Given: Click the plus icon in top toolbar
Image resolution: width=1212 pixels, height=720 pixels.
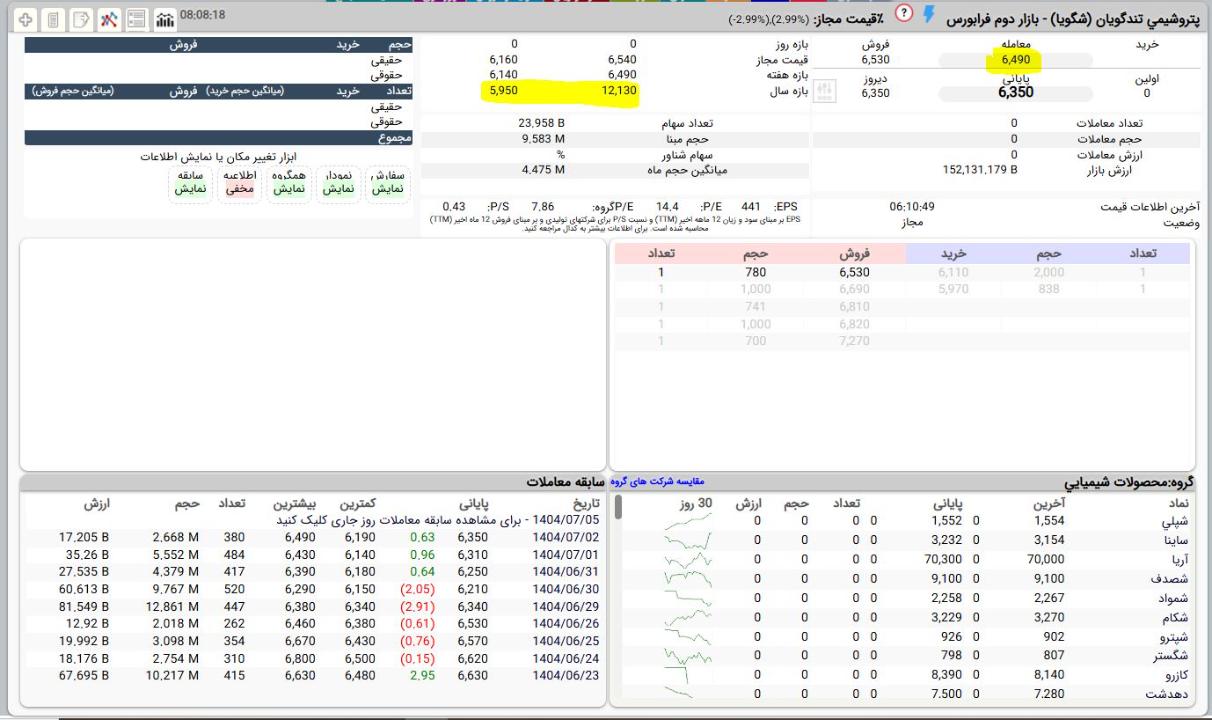Looking at the screenshot, I should [x=25, y=19].
